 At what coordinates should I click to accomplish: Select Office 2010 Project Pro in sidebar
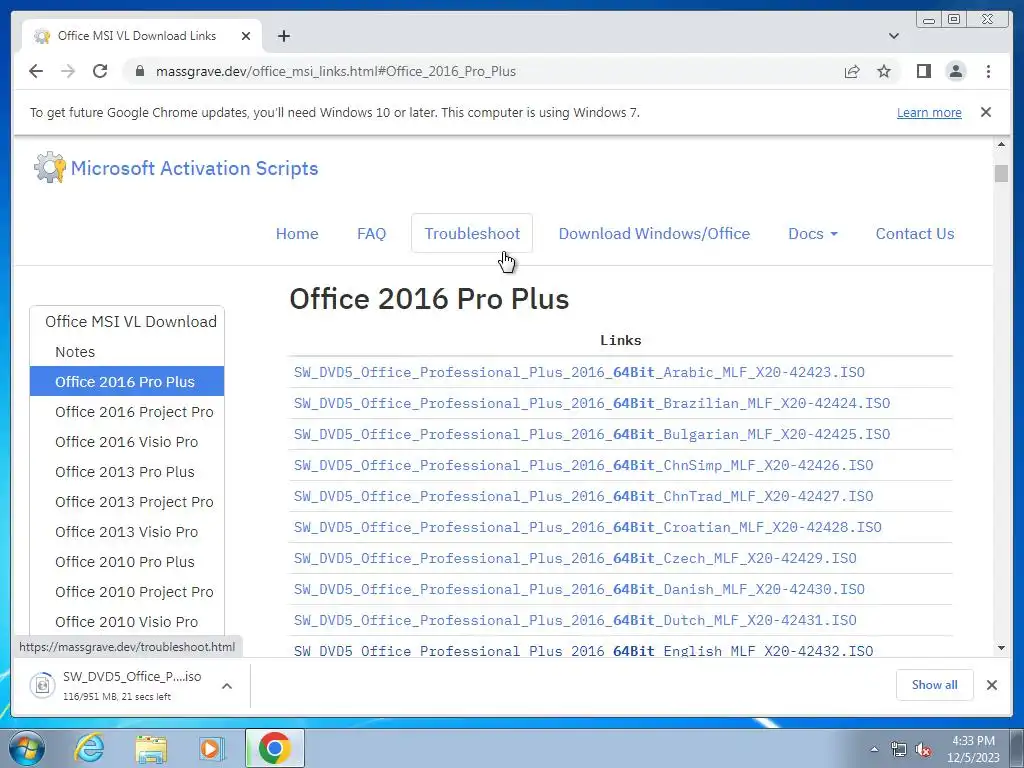(x=127, y=592)
